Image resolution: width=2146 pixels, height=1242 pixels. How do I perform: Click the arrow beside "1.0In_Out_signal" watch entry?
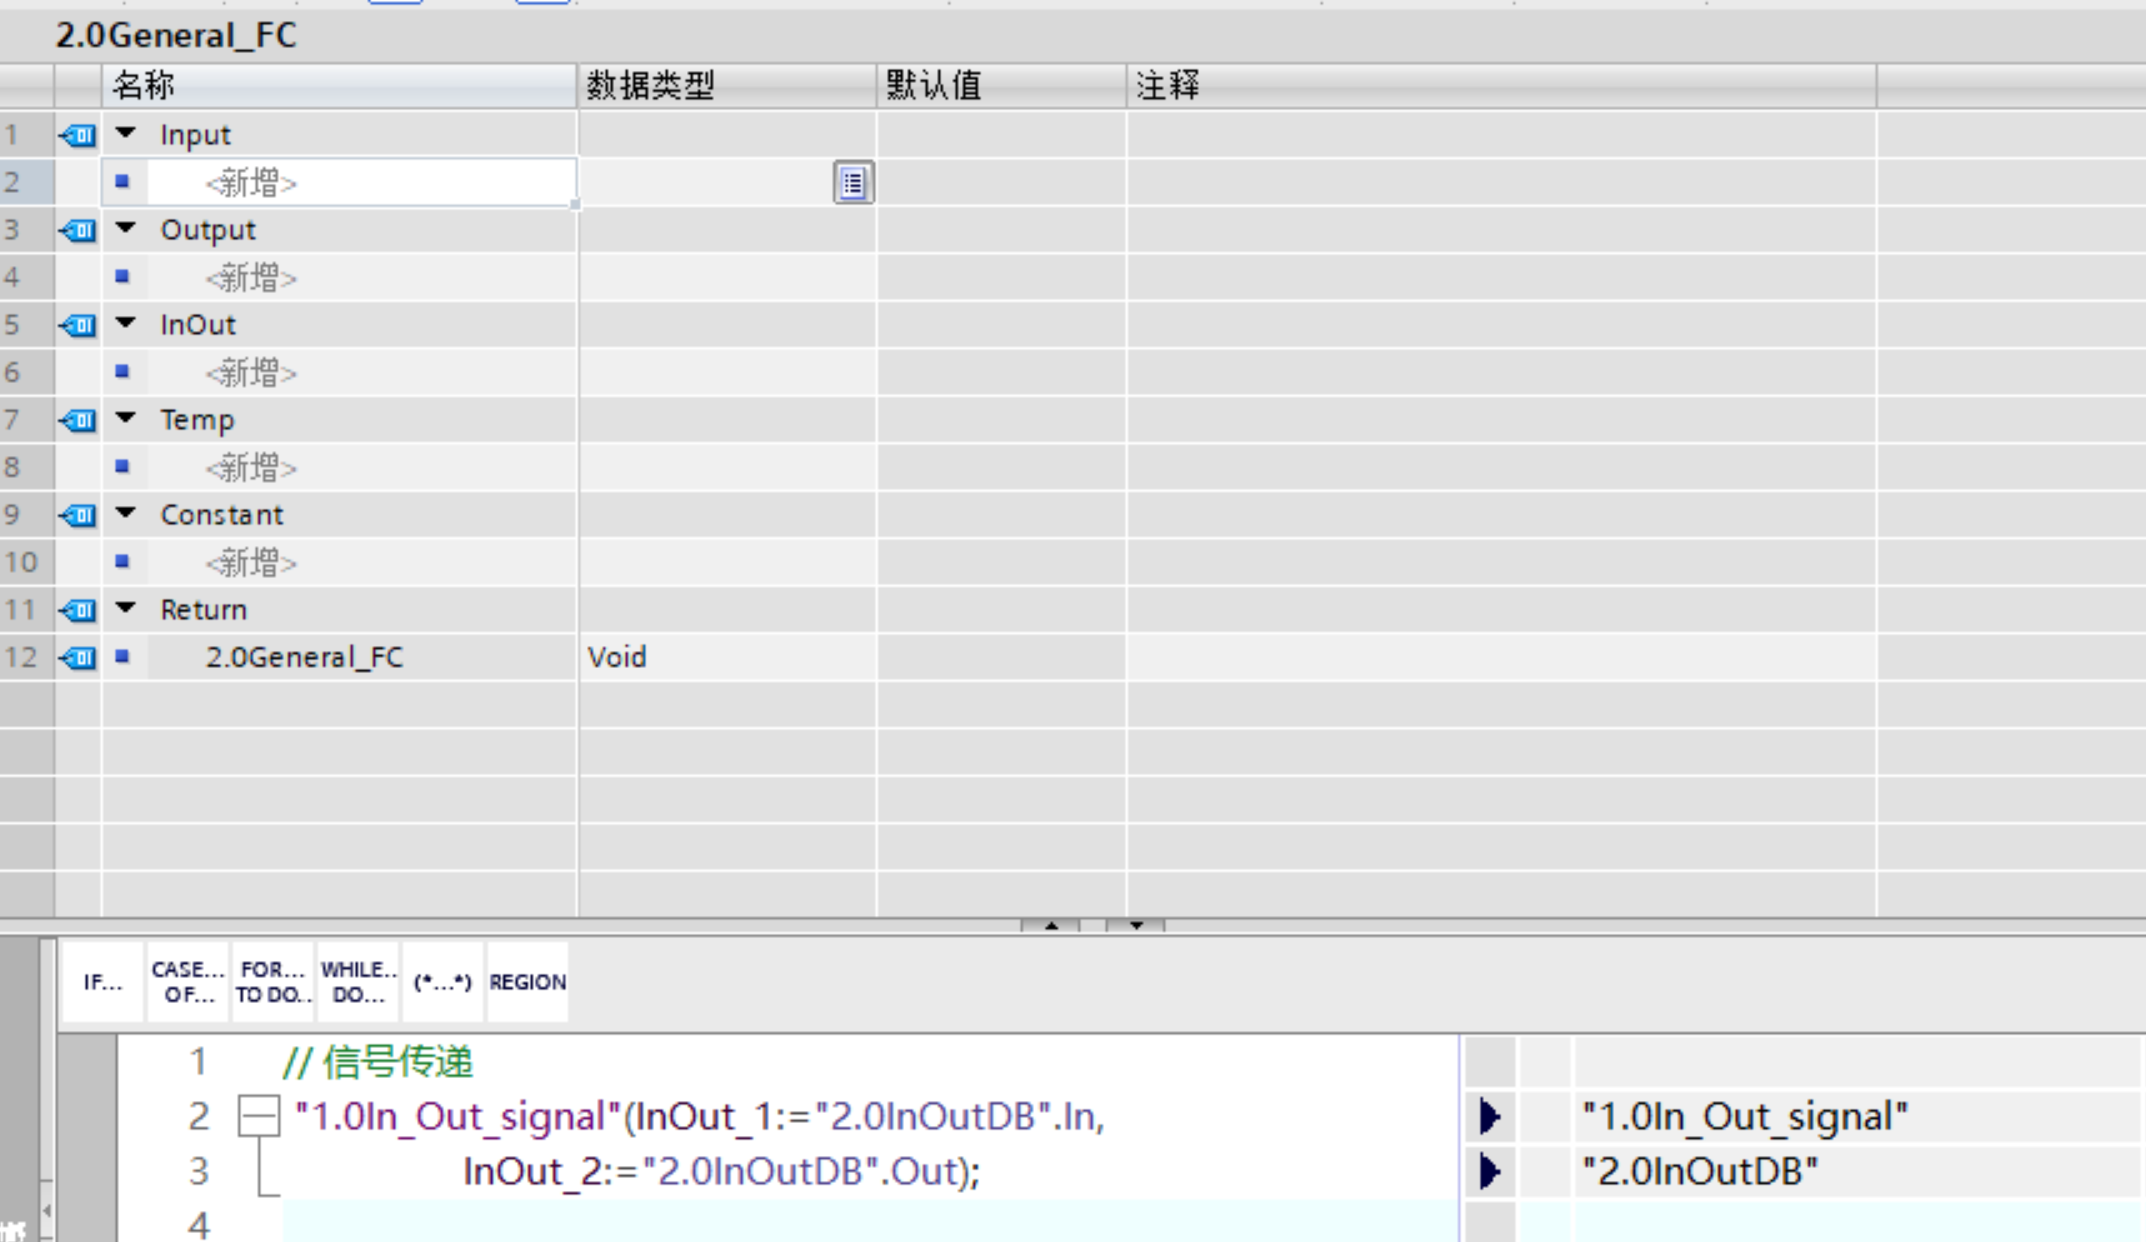click(1489, 1116)
